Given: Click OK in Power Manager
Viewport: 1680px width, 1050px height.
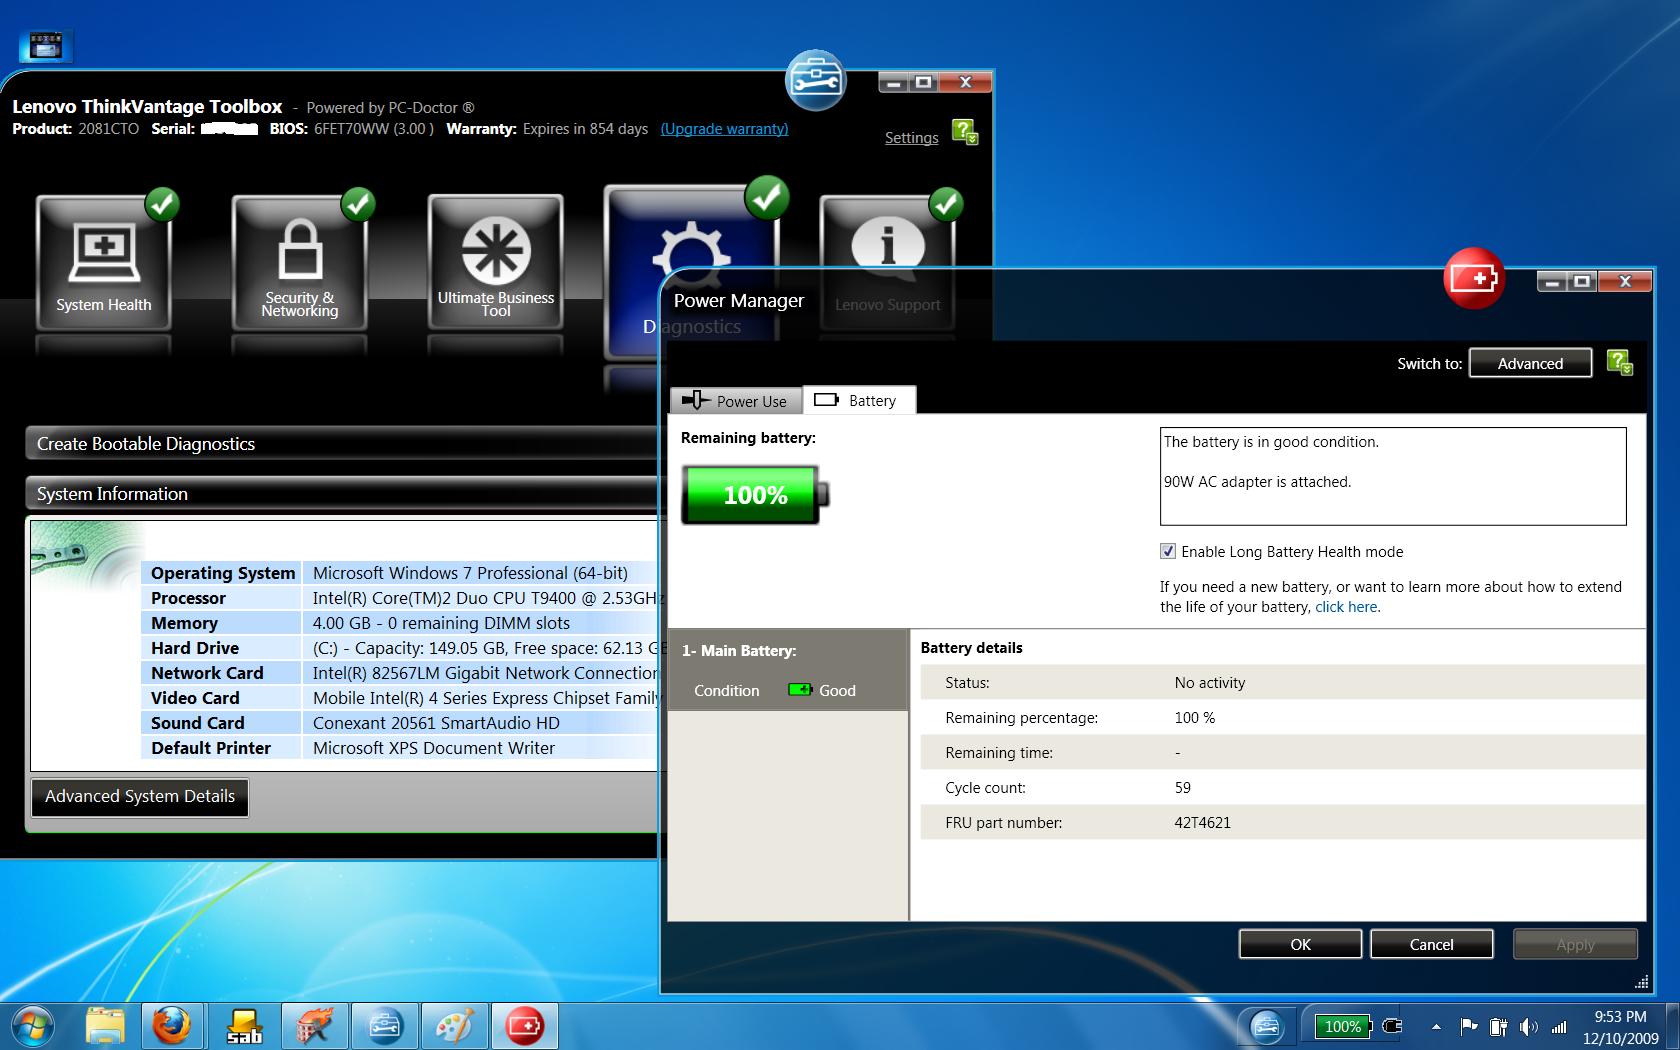Looking at the screenshot, I should click(1300, 944).
